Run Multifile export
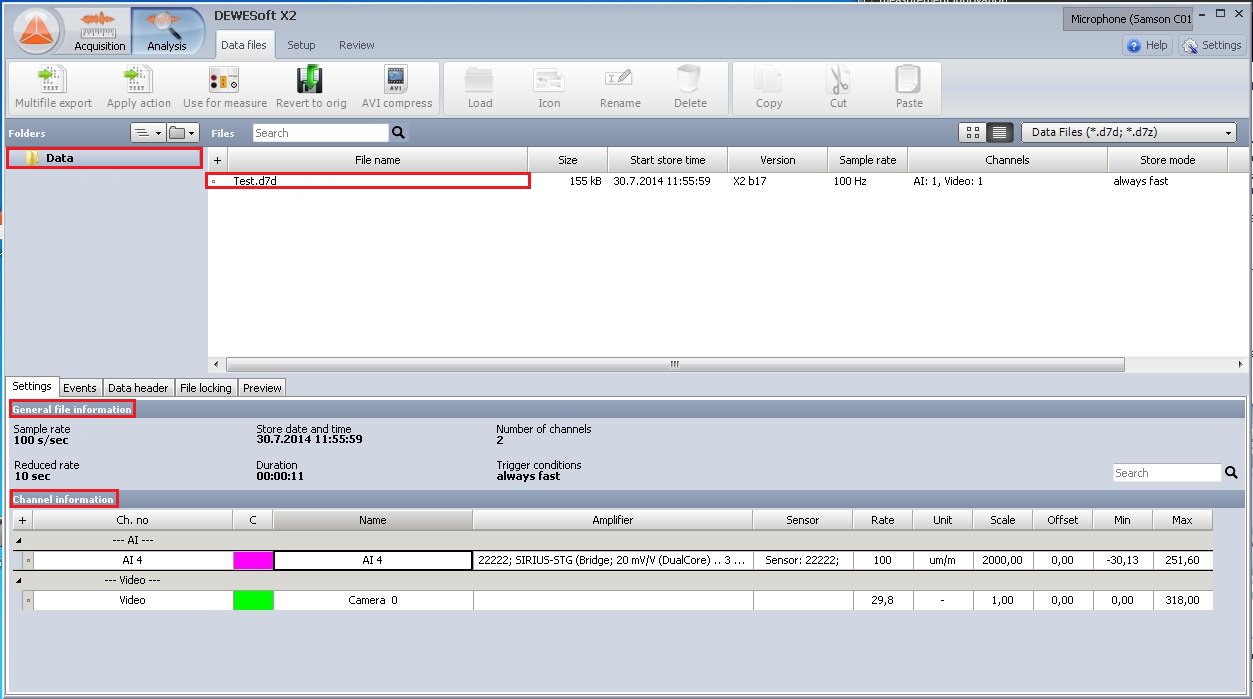 (53, 88)
